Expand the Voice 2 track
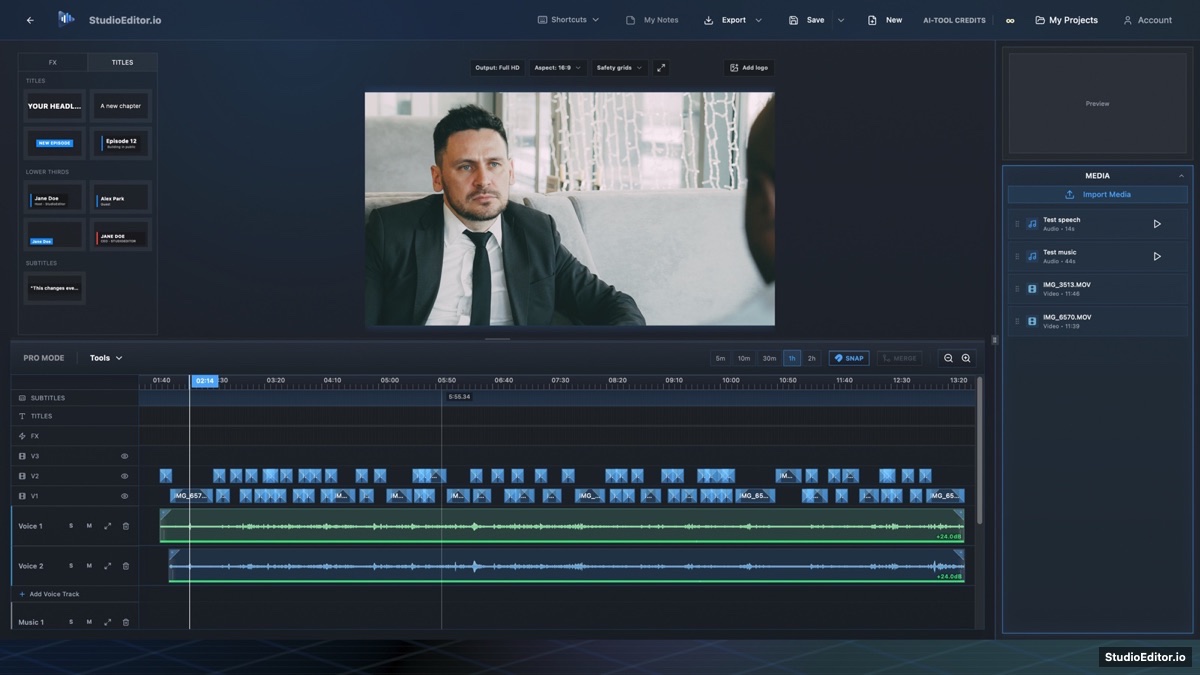The height and width of the screenshot is (675, 1200). [107, 566]
